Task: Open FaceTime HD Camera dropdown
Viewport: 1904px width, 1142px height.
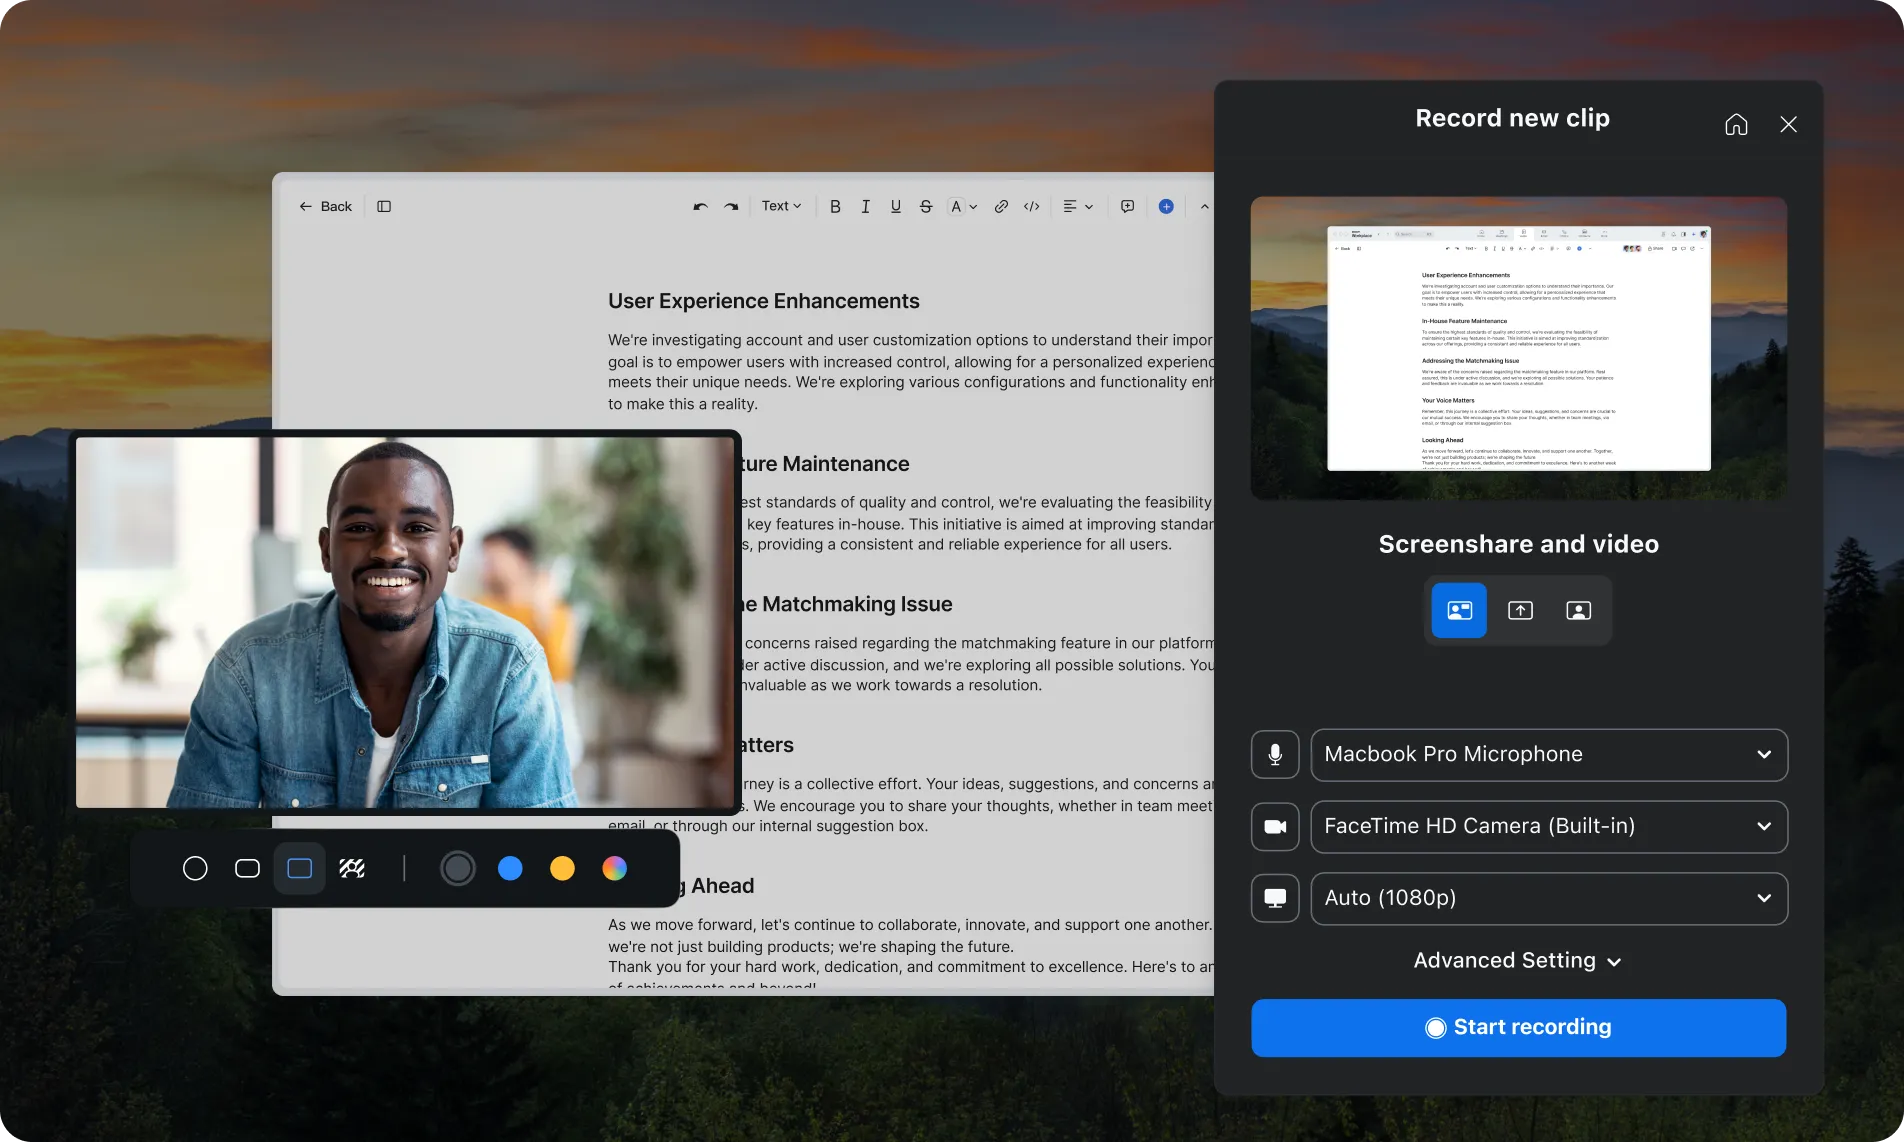Action: pyautogui.click(x=1548, y=826)
